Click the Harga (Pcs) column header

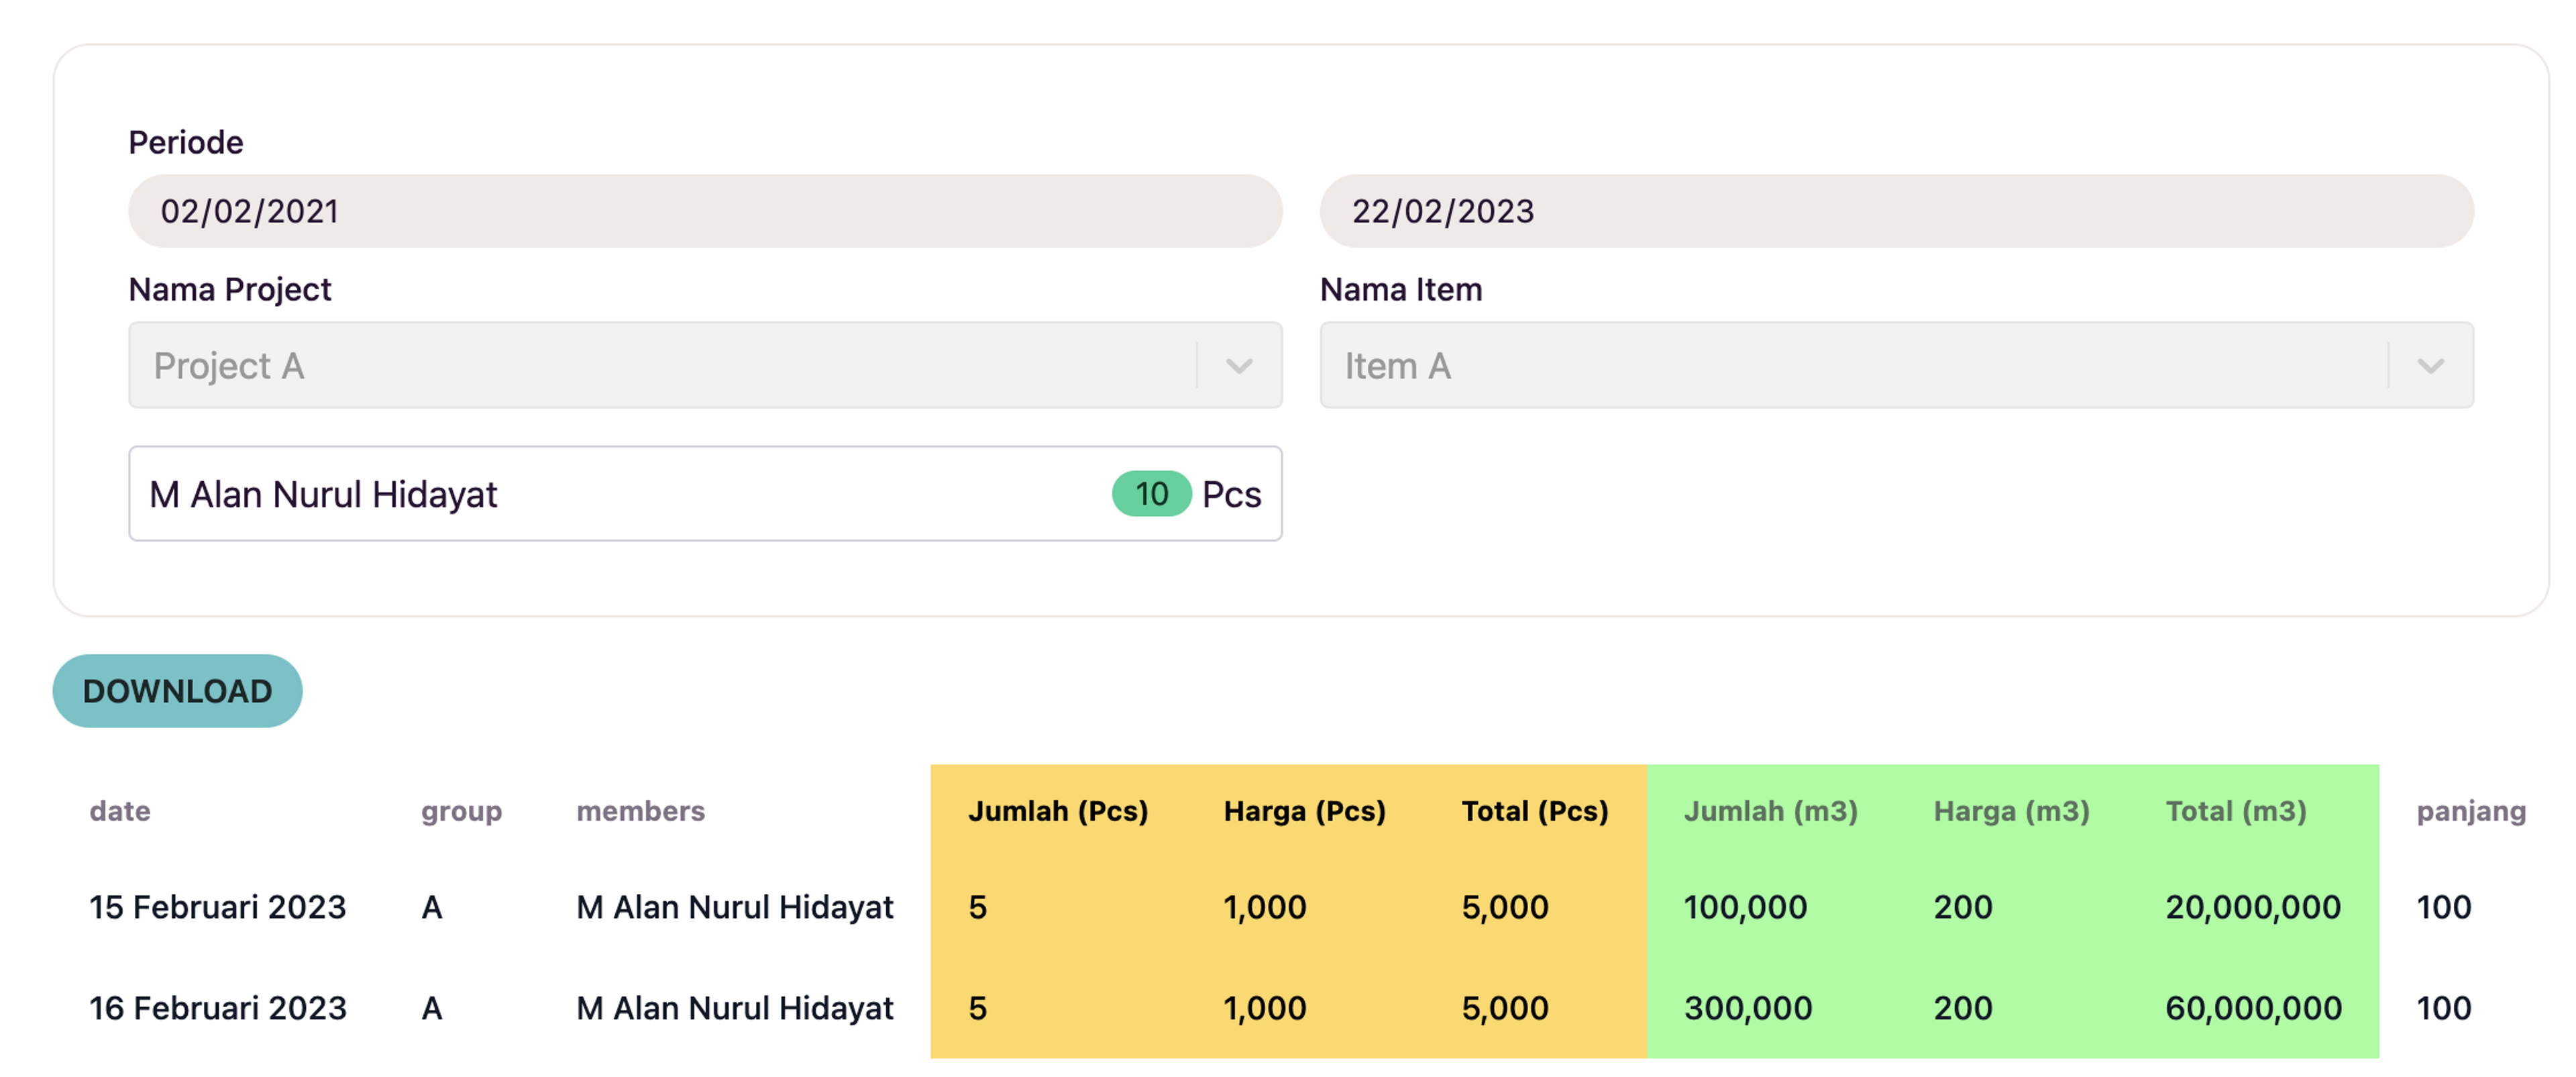pos(1304,811)
